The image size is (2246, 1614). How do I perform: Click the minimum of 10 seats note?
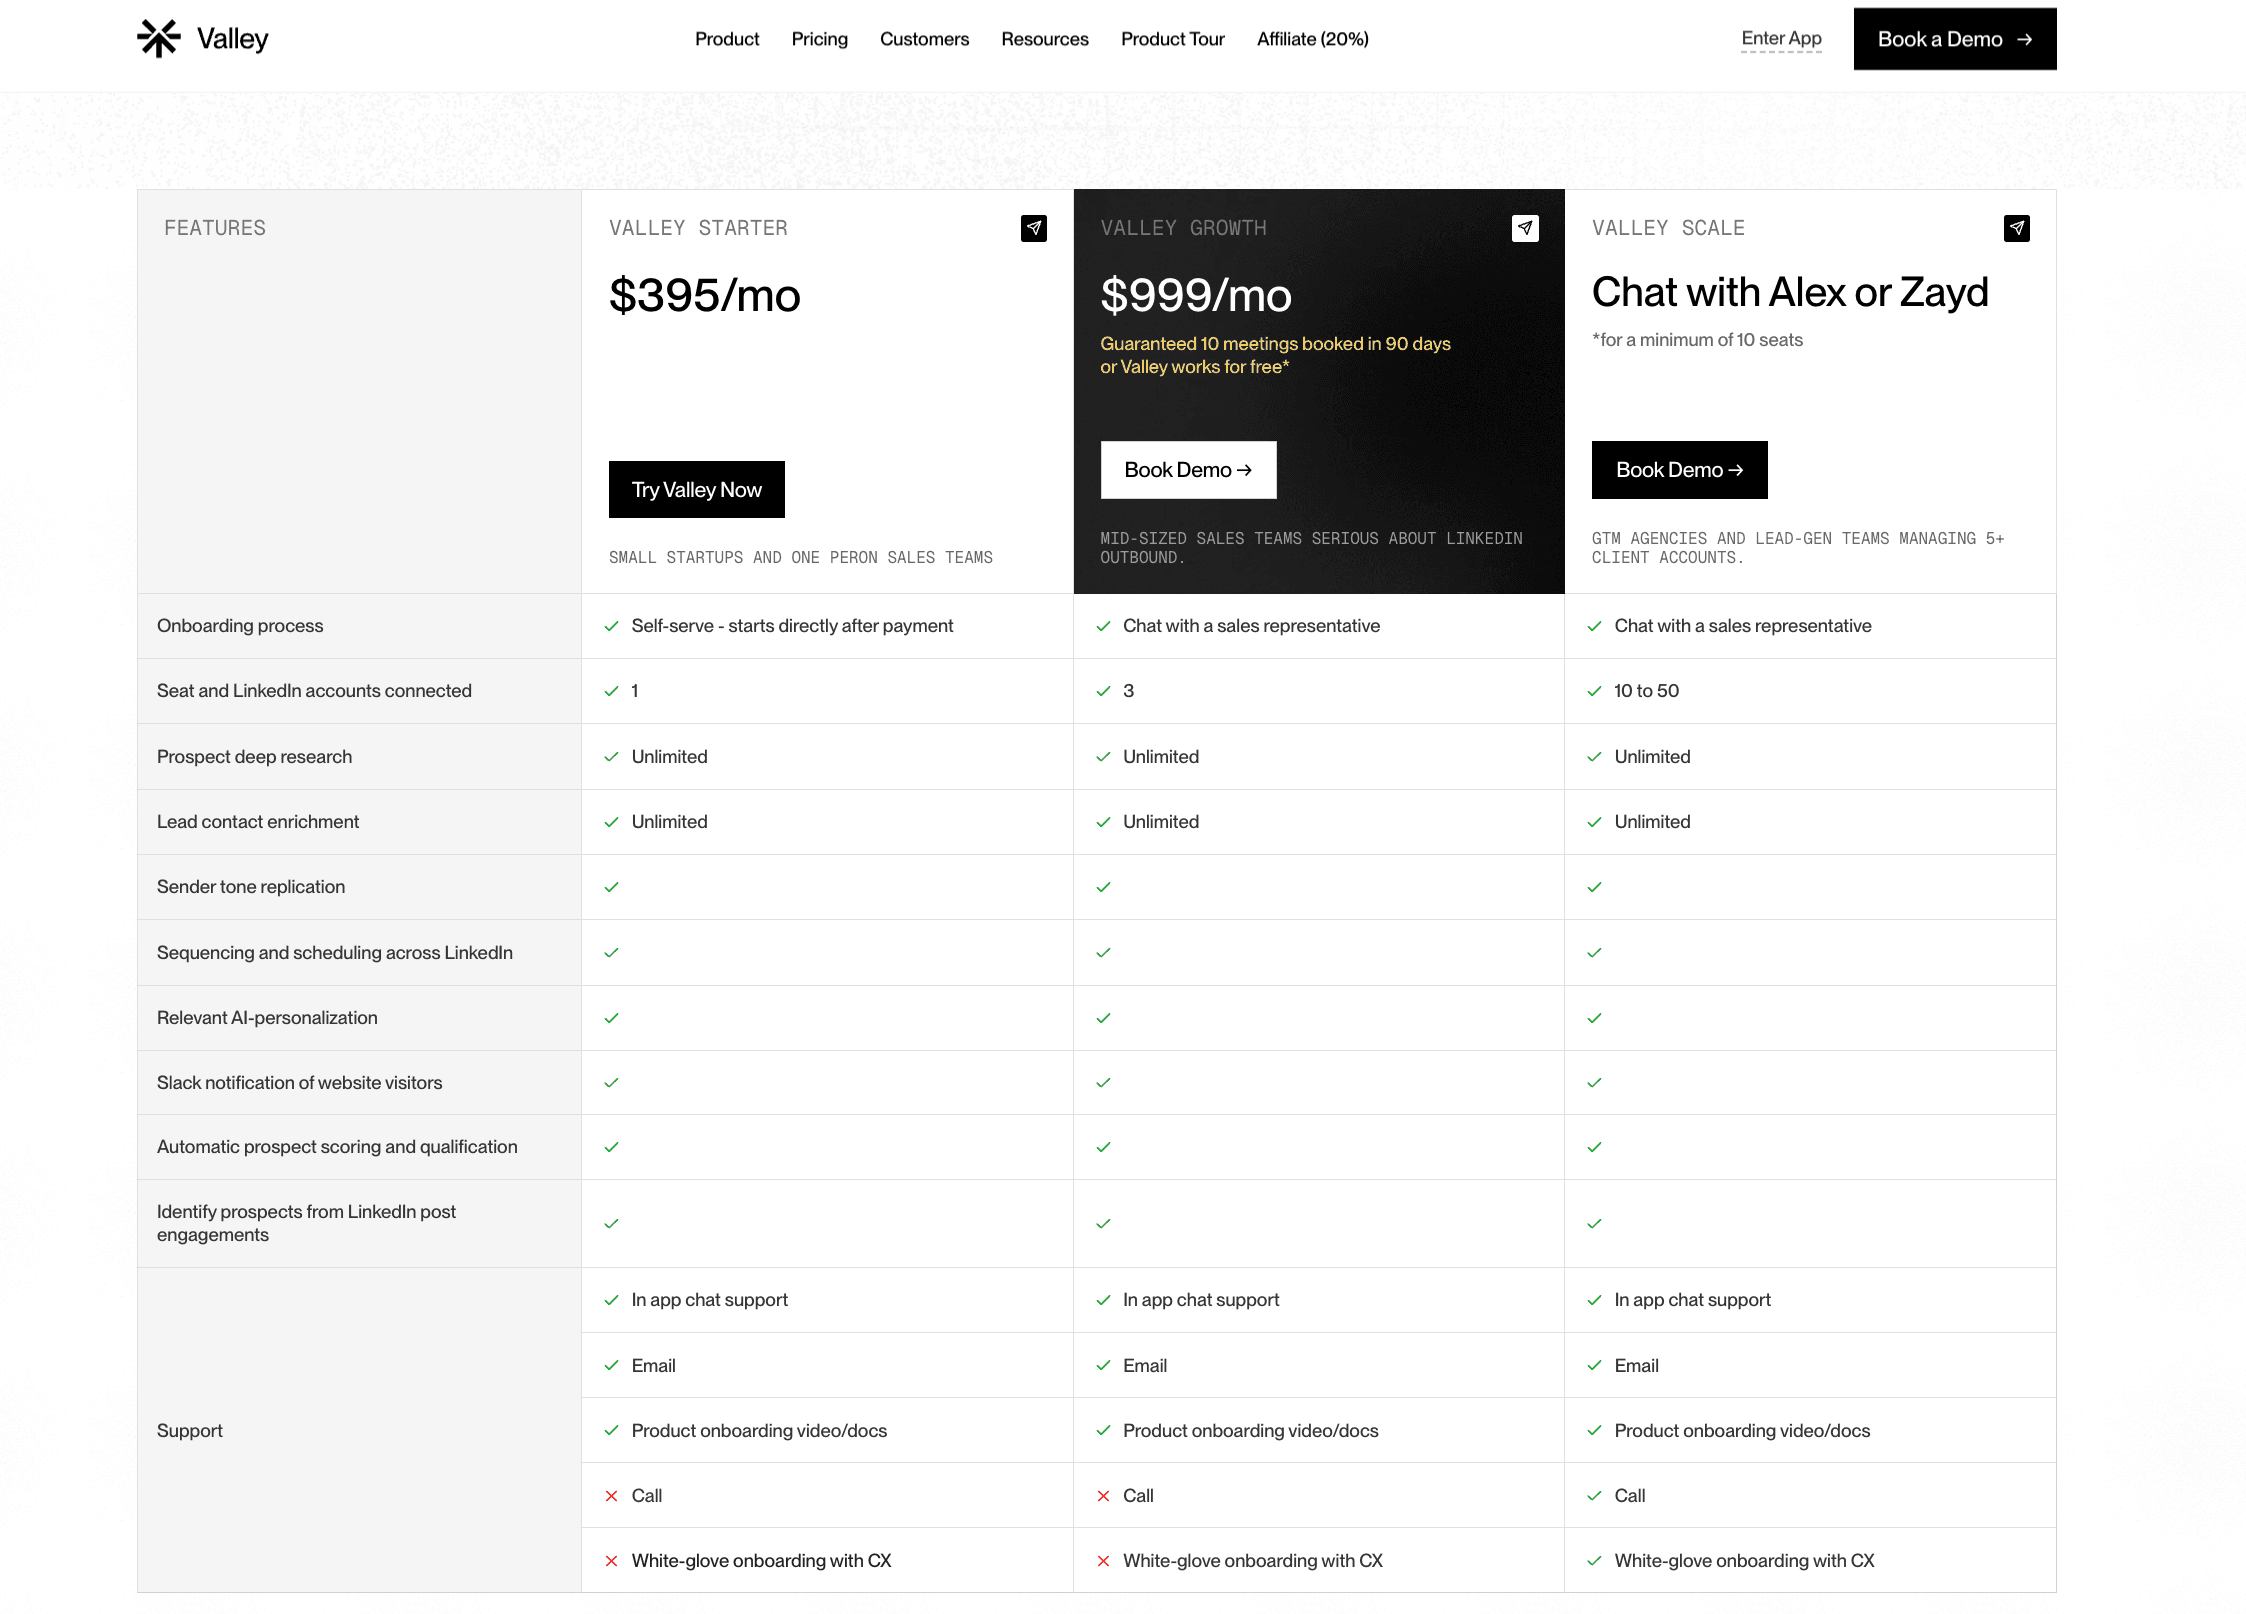1697,340
